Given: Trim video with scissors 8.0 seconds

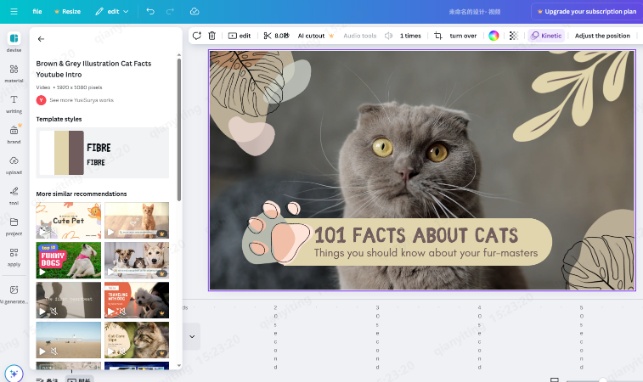Looking at the screenshot, I should point(276,36).
